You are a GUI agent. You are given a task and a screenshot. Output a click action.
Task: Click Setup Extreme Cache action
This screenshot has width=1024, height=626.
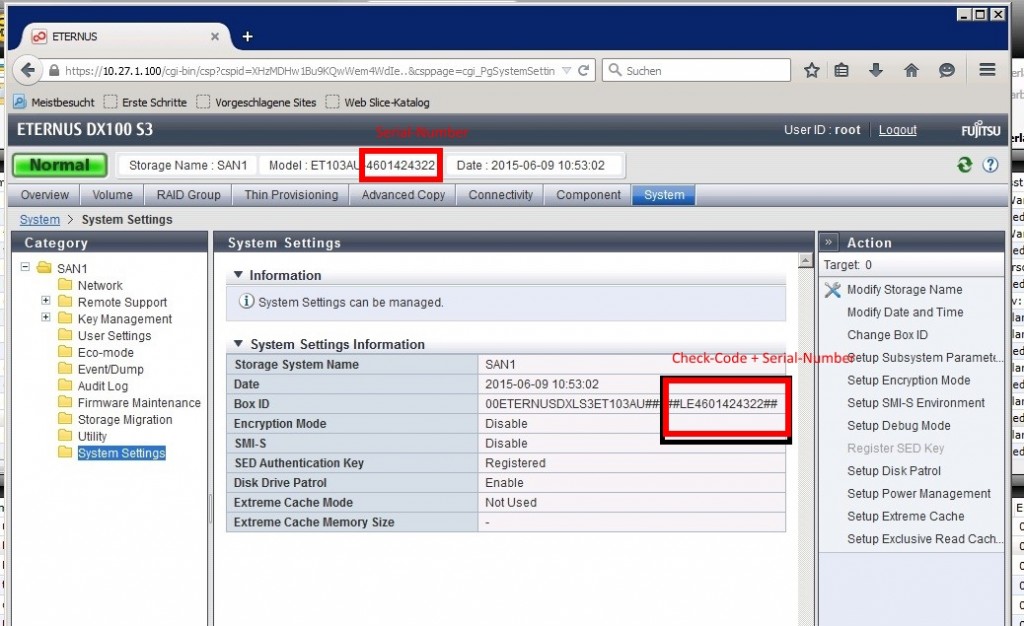pos(905,516)
